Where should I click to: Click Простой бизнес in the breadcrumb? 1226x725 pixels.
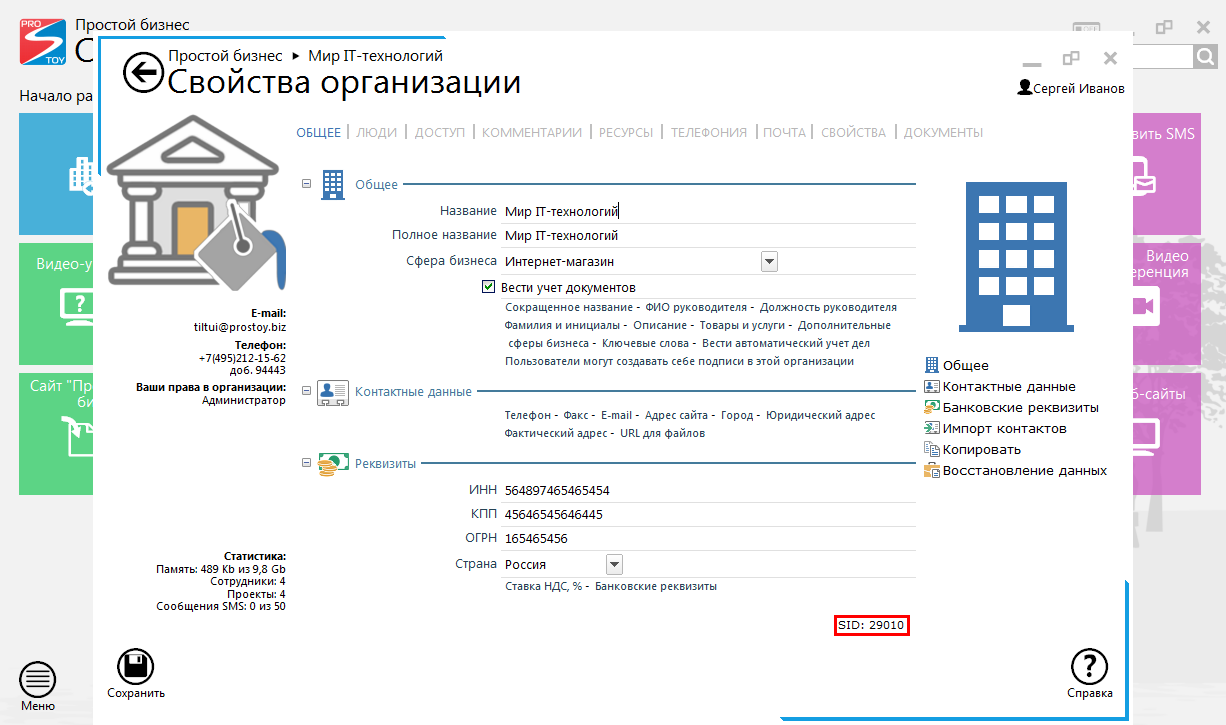[x=225, y=56]
